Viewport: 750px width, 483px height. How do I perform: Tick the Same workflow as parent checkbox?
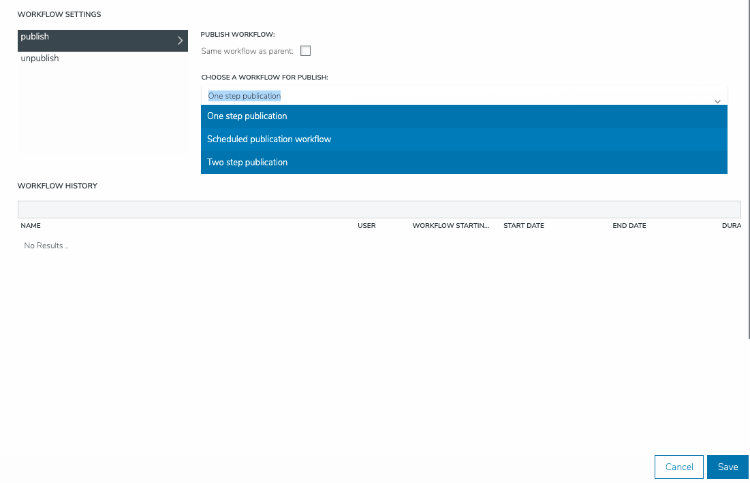tap(306, 51)
